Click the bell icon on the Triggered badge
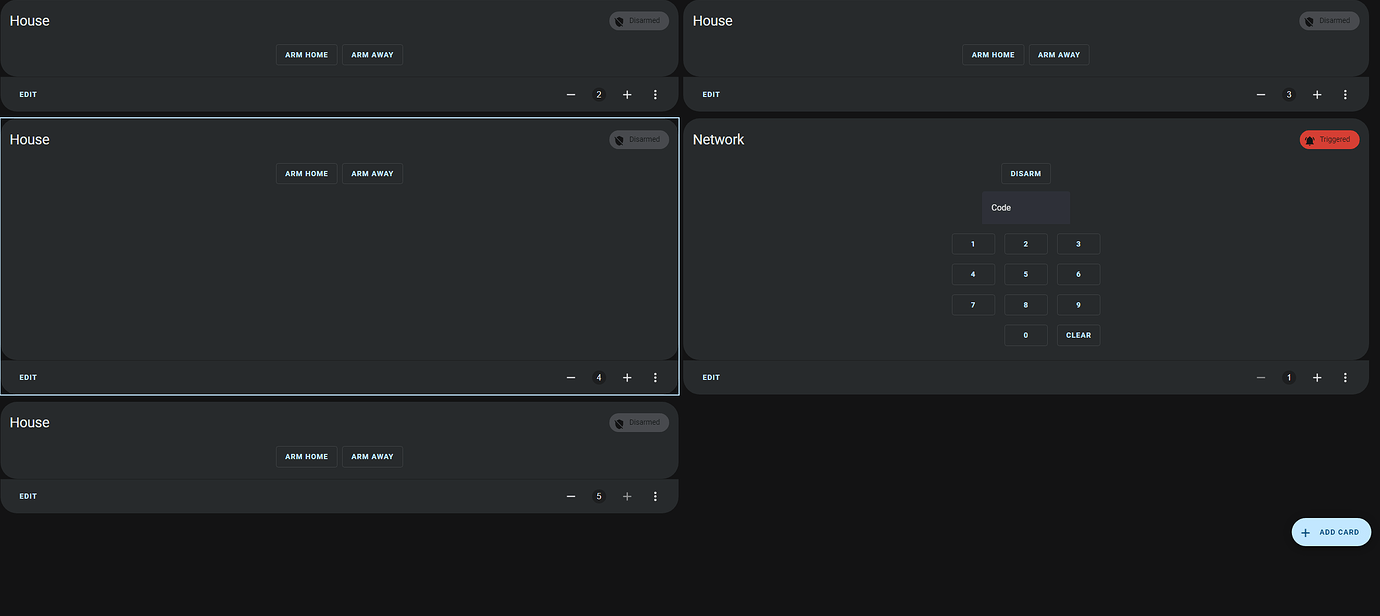Image resolution: width=1380 pixels, height=616 pixels. [1310, 139]
